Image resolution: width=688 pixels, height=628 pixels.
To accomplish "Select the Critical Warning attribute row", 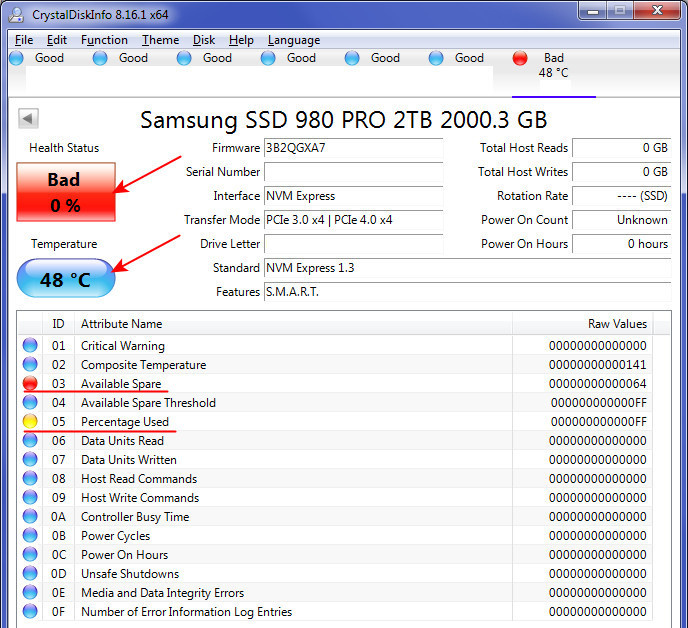I will (x=335, y=346).
